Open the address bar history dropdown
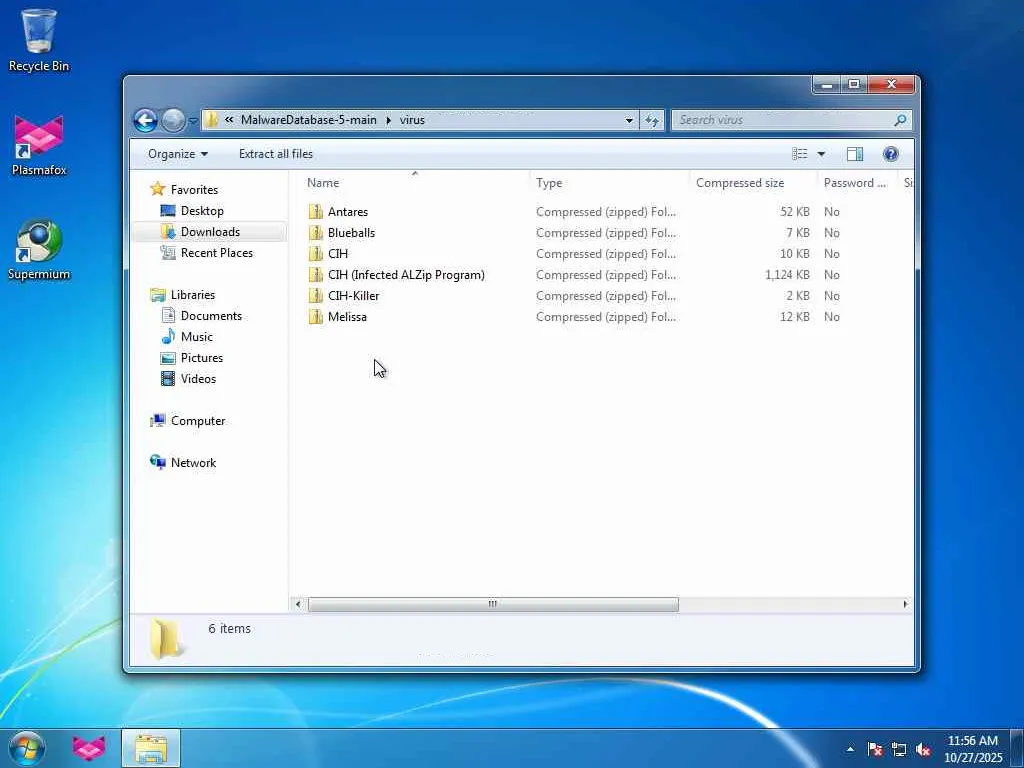The width and height of the screenshot is (1024, 768). click(629, 120)
